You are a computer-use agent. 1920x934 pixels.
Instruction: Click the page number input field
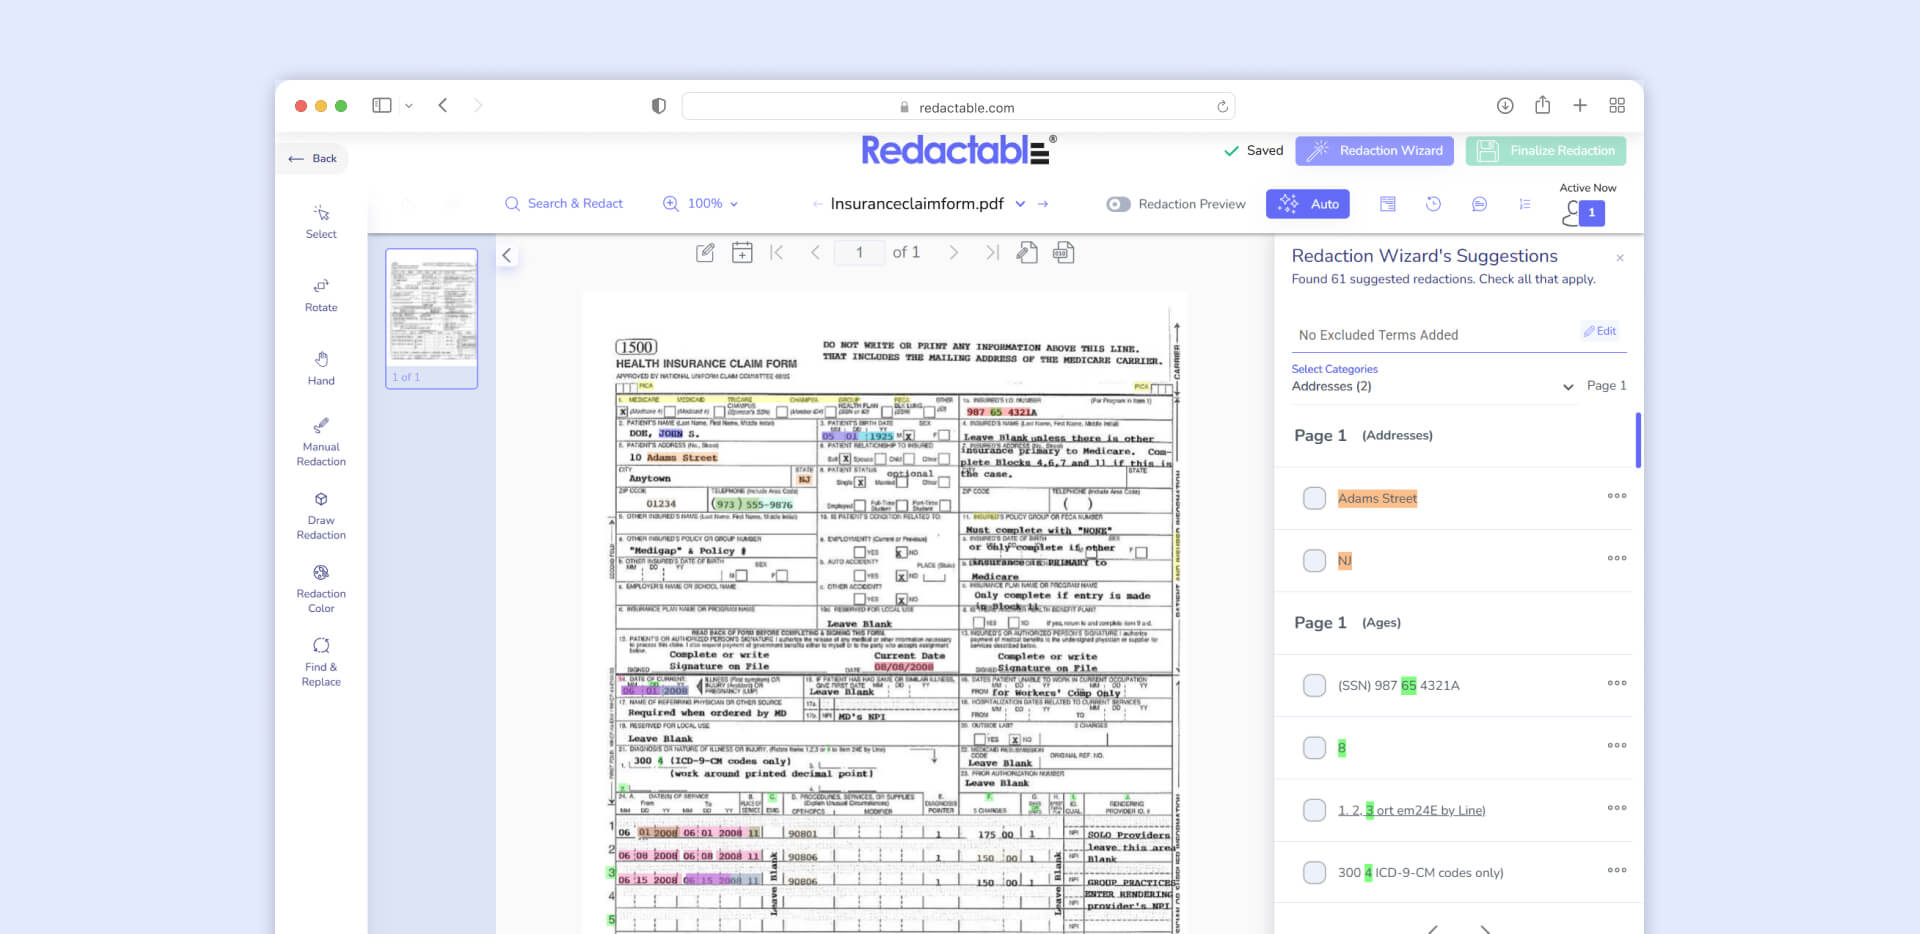[859, 253]
